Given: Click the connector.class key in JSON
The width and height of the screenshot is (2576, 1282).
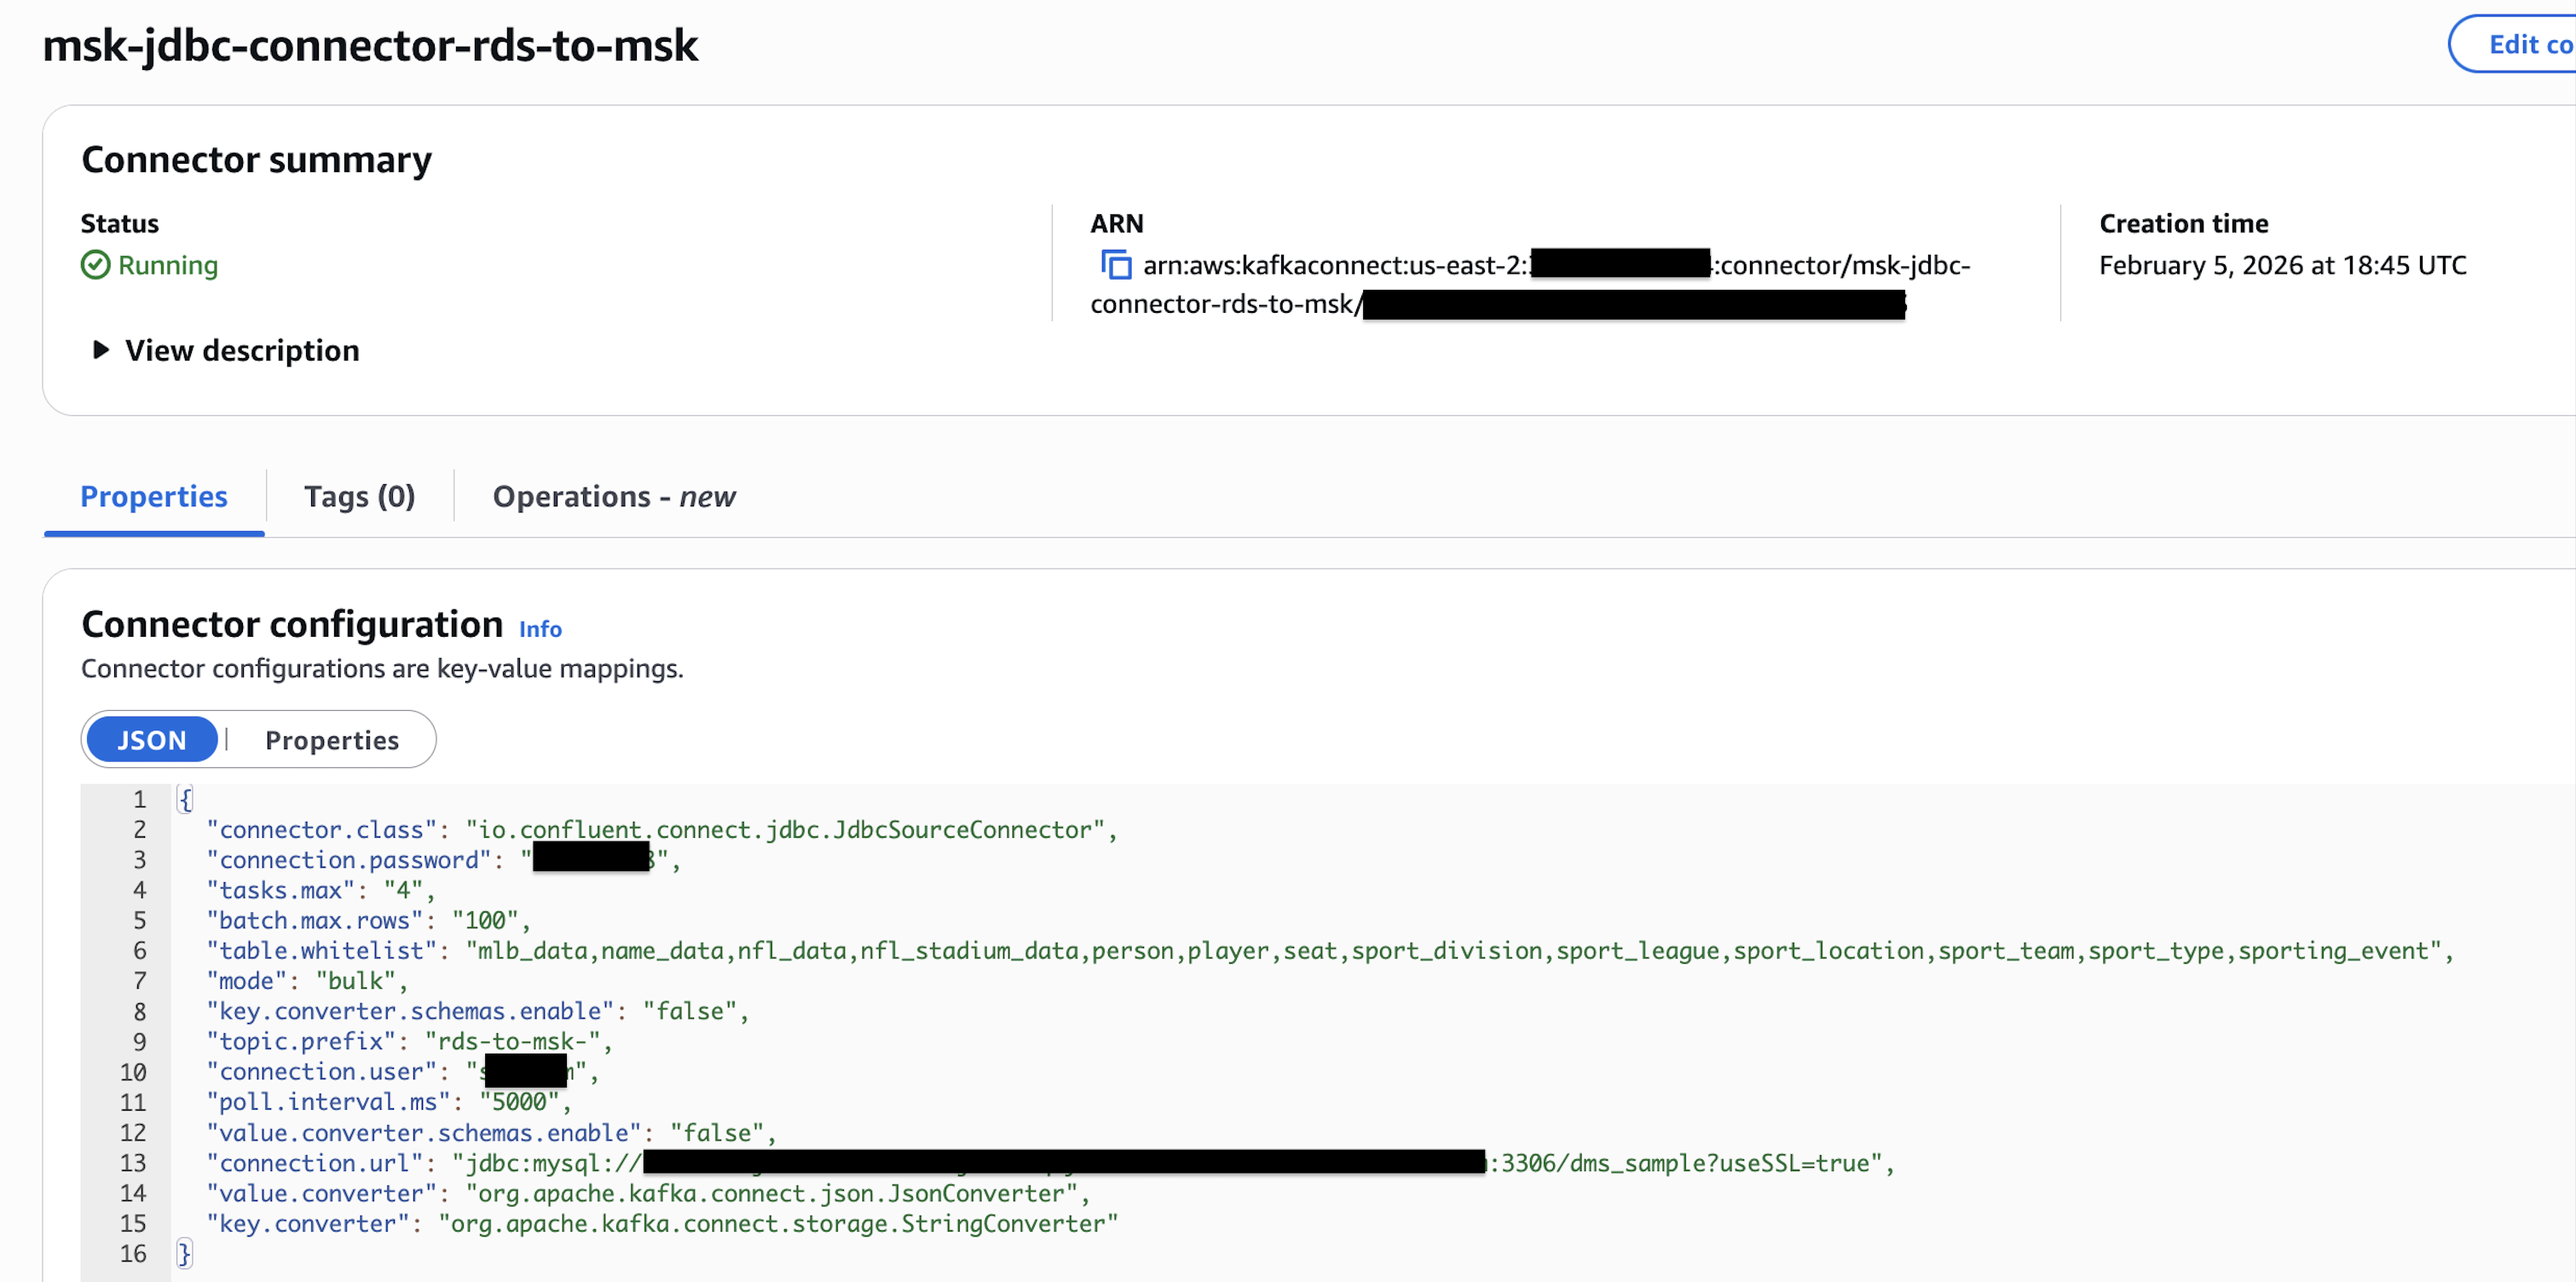Looking at the screenshot, I should click(321, 829).
